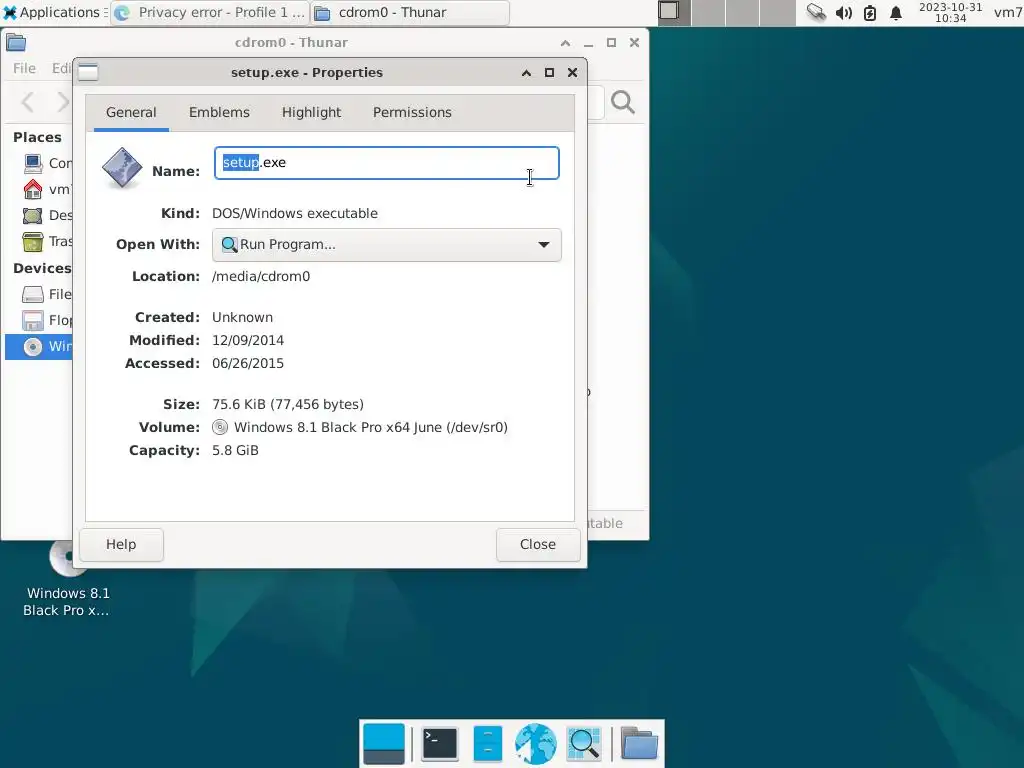Switch to cdrom0 - Thunar taskbar item
The height and width of the screenshot is (768, 1024).
(x=409, y=12)
